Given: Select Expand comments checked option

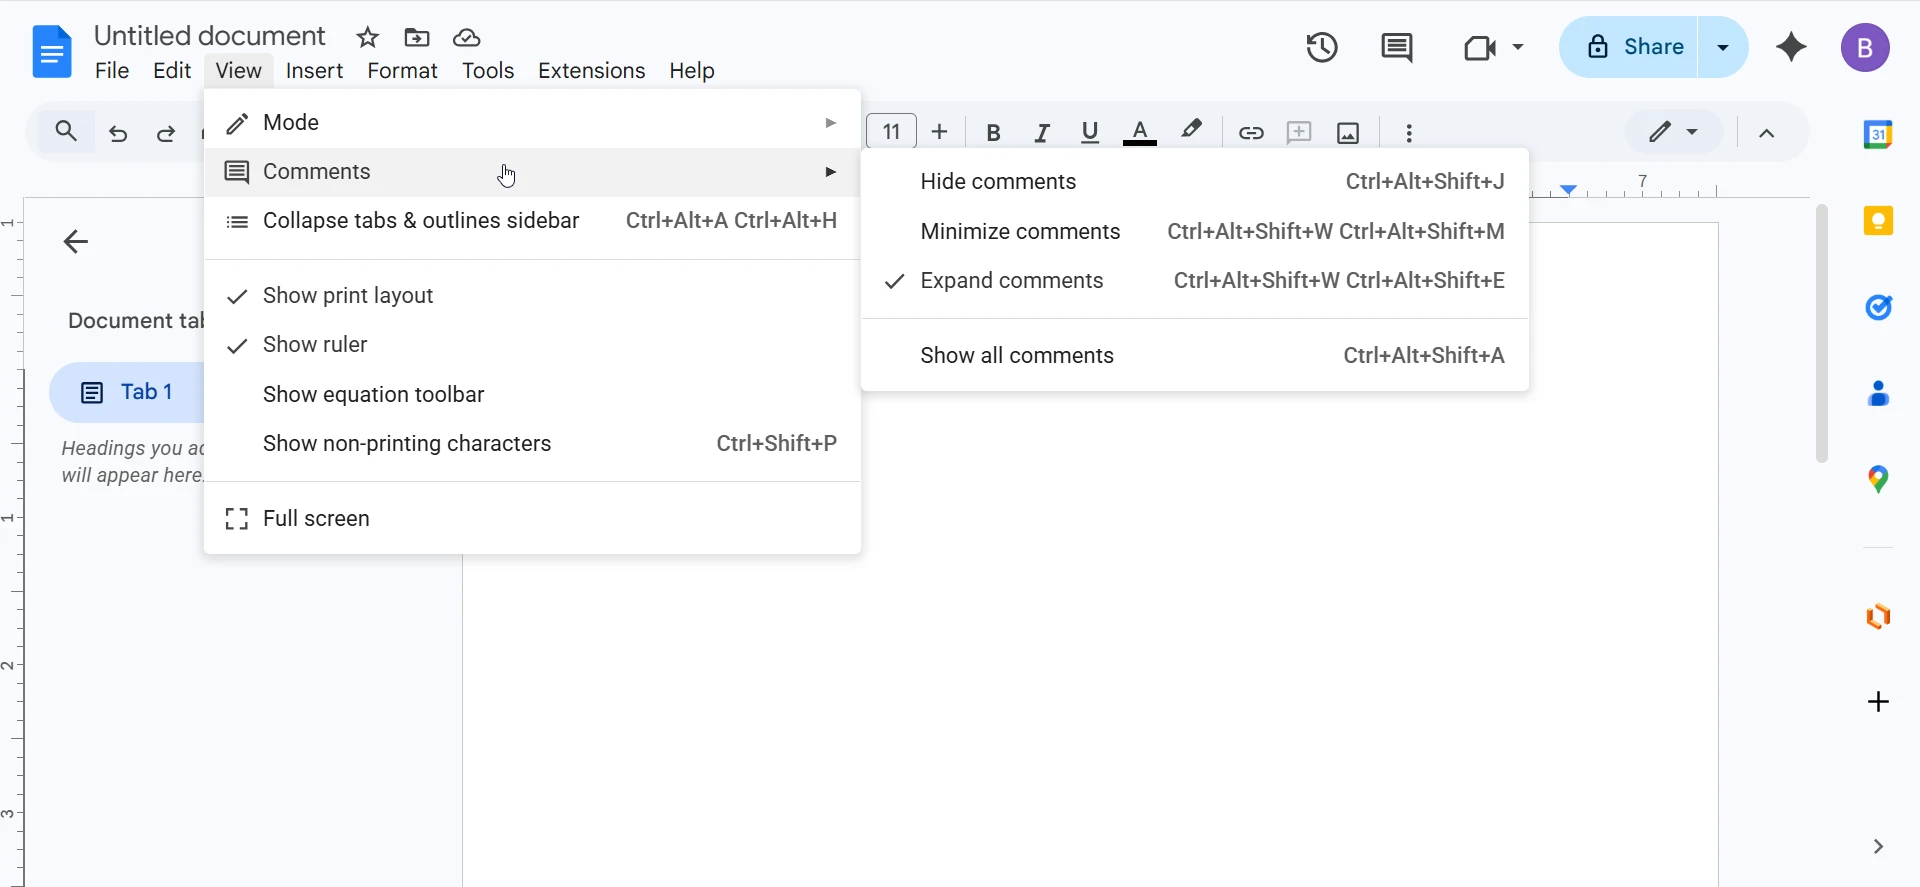Looking at the screenshot, I should (1011, 281).
